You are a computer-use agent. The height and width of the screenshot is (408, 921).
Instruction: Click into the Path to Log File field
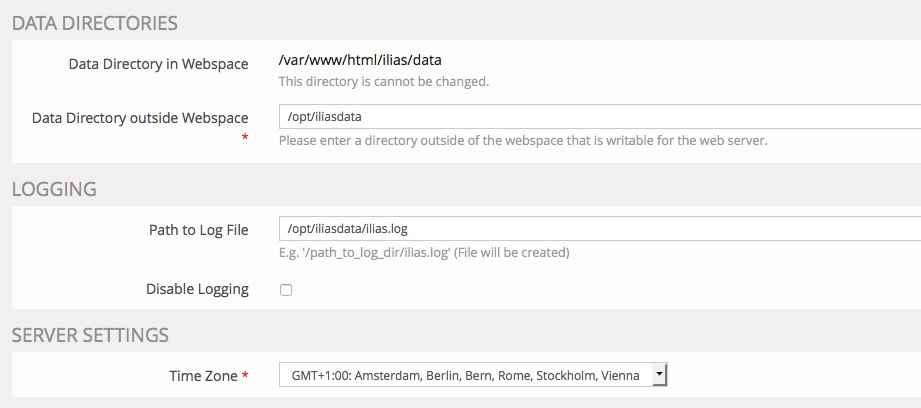[598, 229]
